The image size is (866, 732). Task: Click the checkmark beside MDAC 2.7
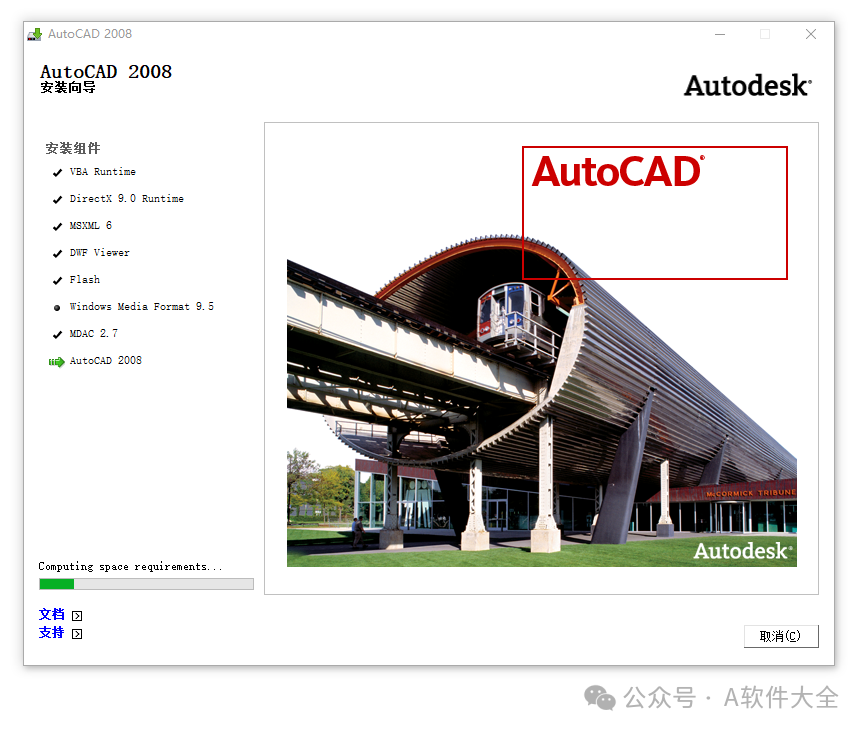click(57, 335)
